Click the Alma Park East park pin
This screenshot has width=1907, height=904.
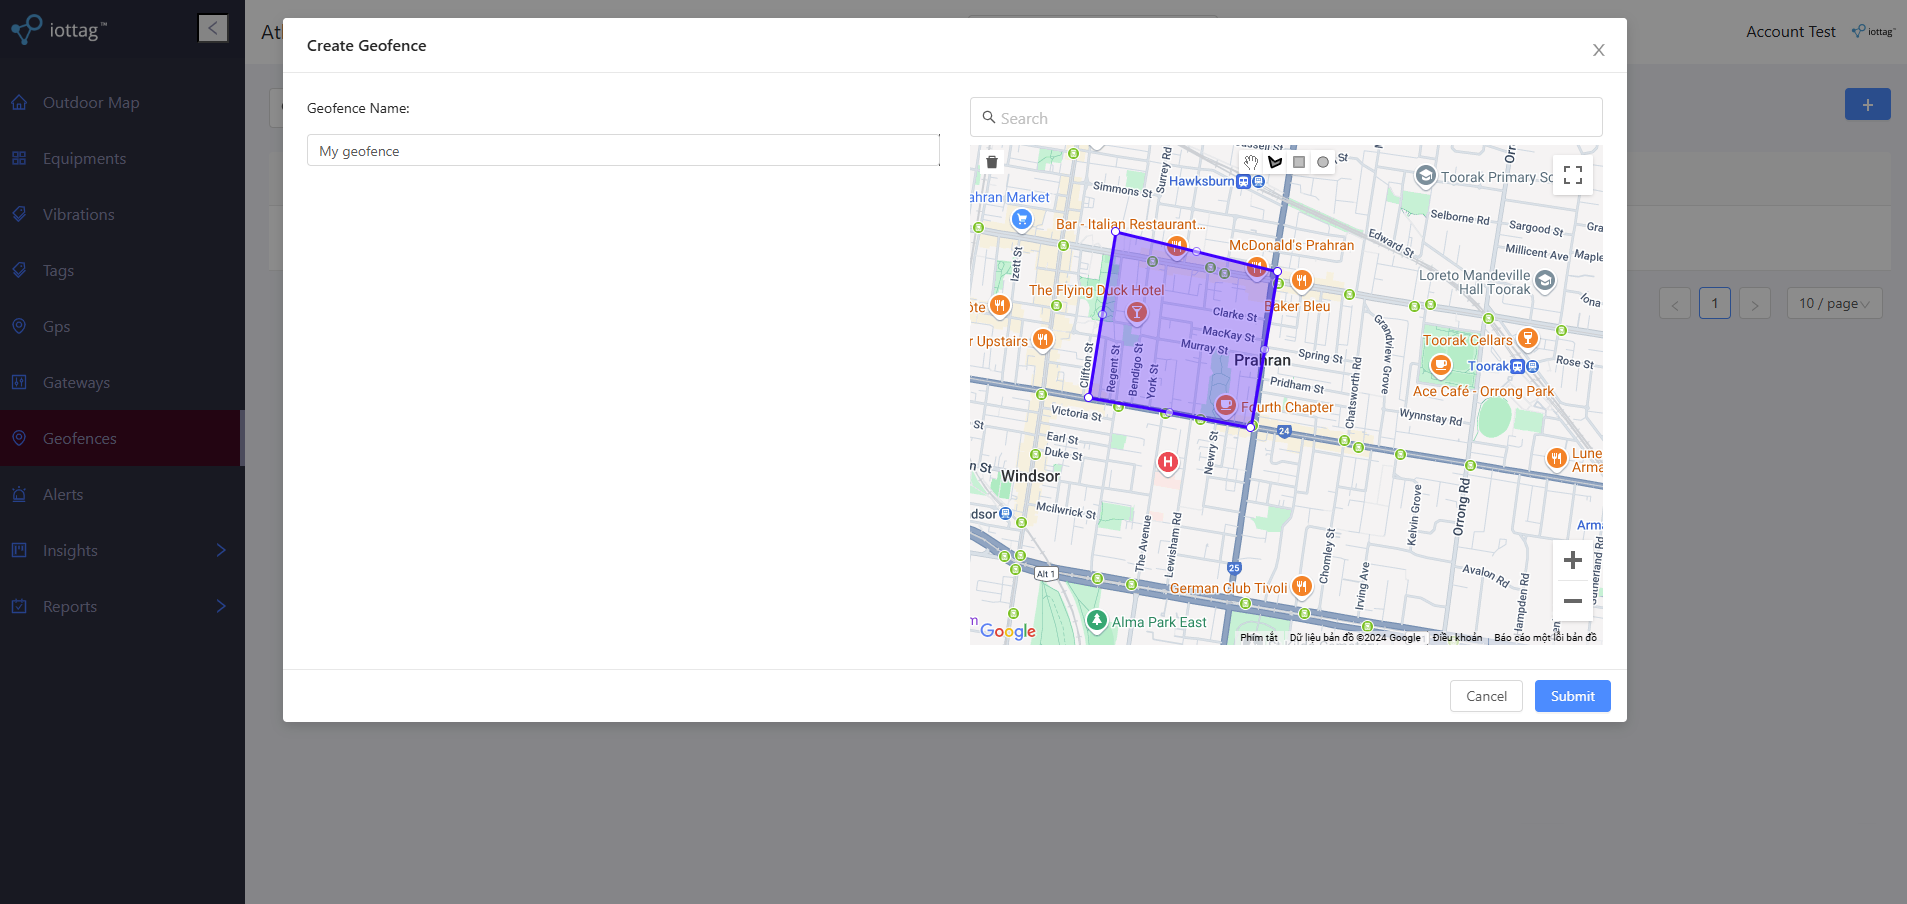tap(1097, 621)
